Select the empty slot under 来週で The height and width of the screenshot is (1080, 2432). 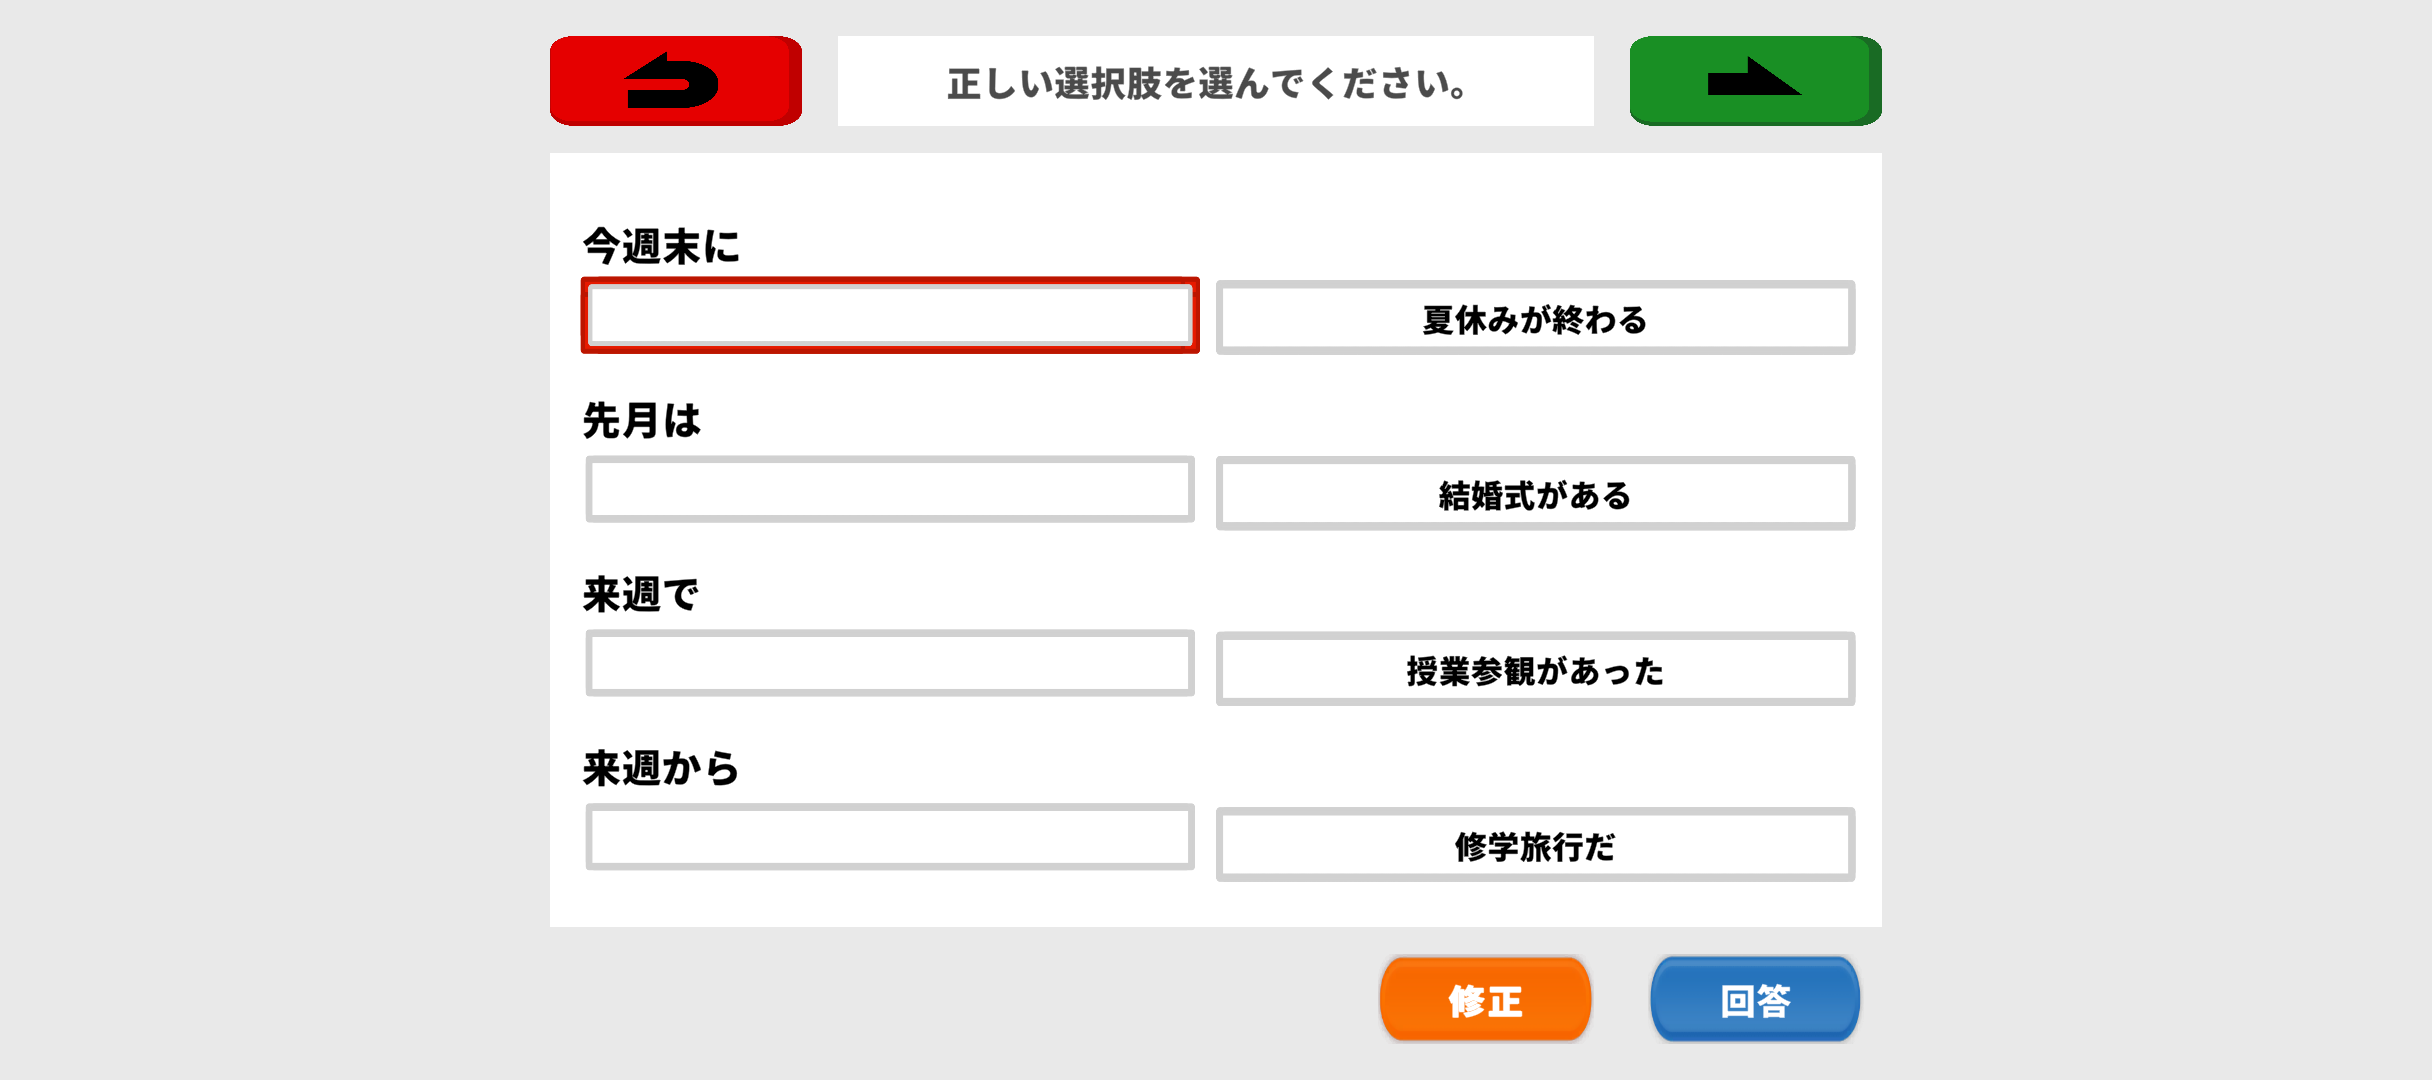(890, 663)
